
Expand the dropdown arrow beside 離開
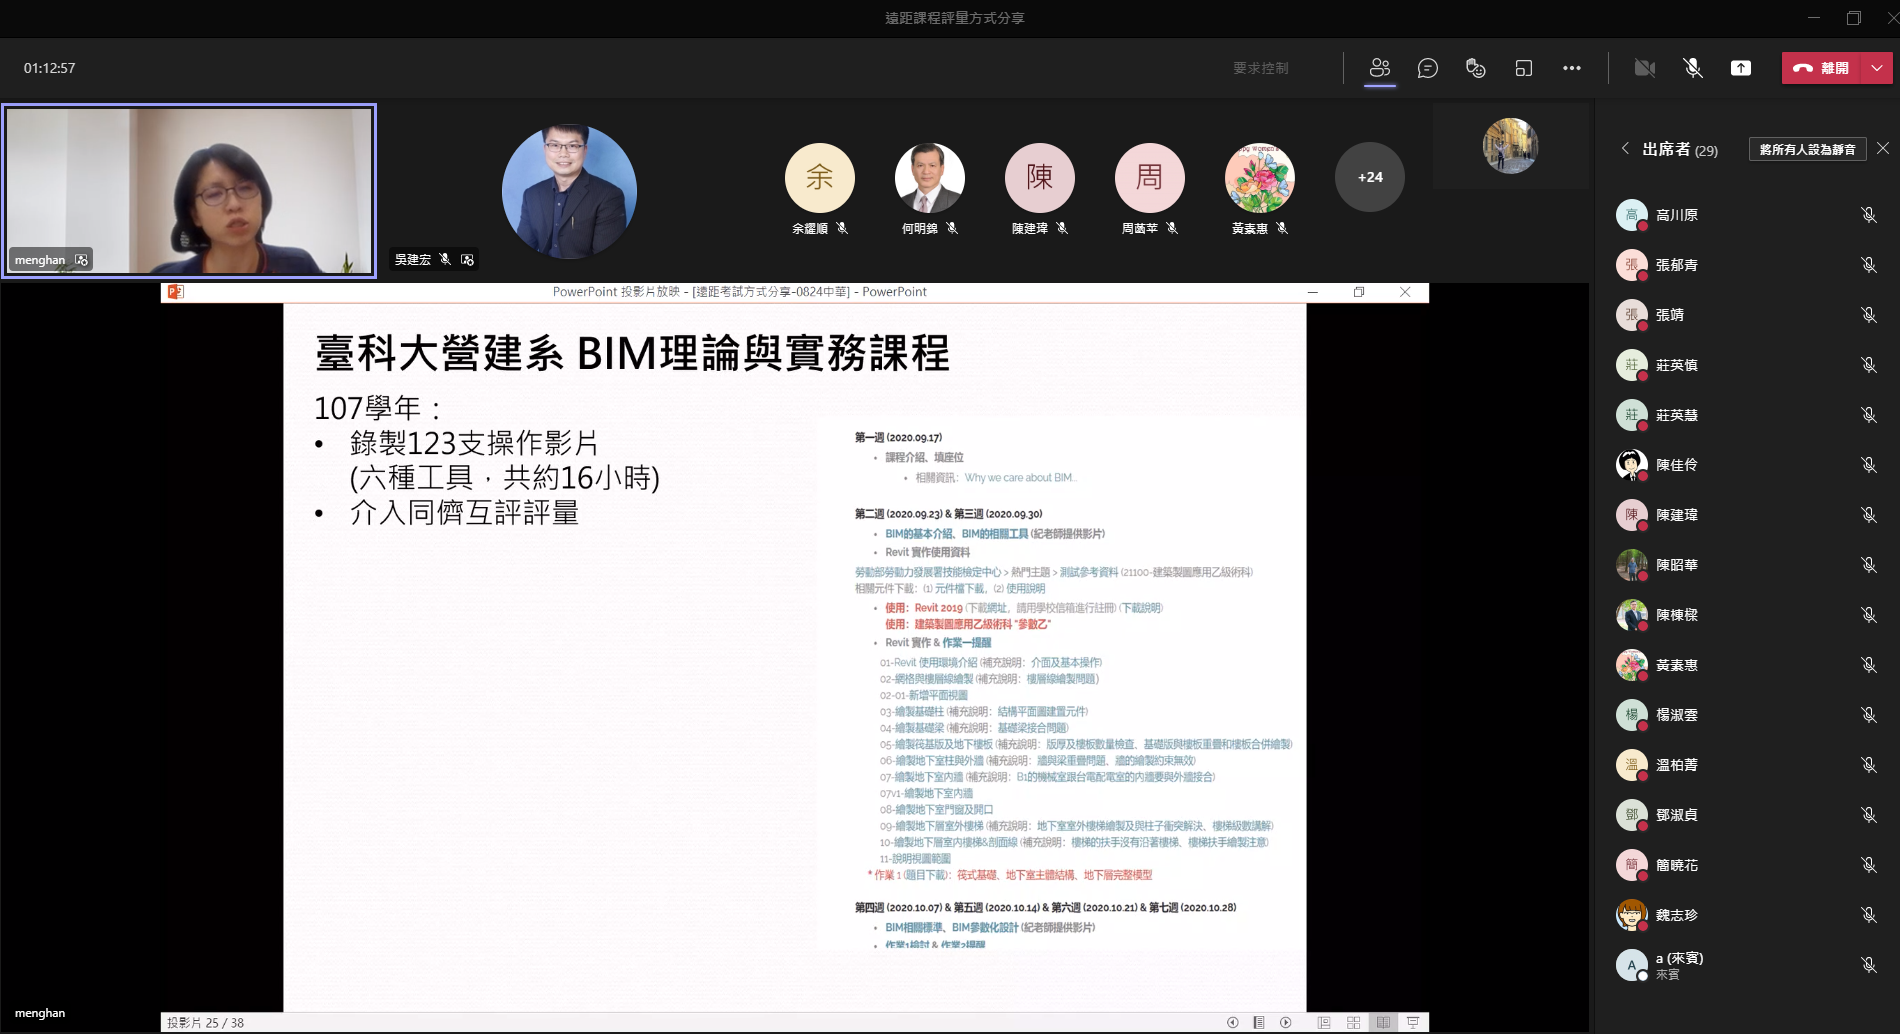tap(1877, 68)
